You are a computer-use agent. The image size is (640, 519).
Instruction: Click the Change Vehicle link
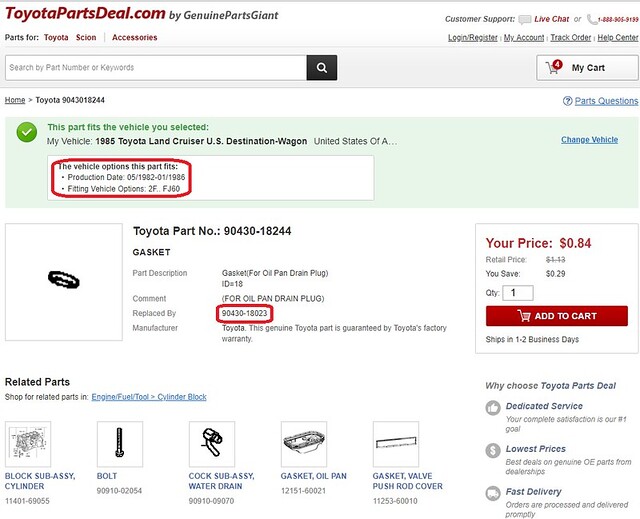(x=589, y=140)
